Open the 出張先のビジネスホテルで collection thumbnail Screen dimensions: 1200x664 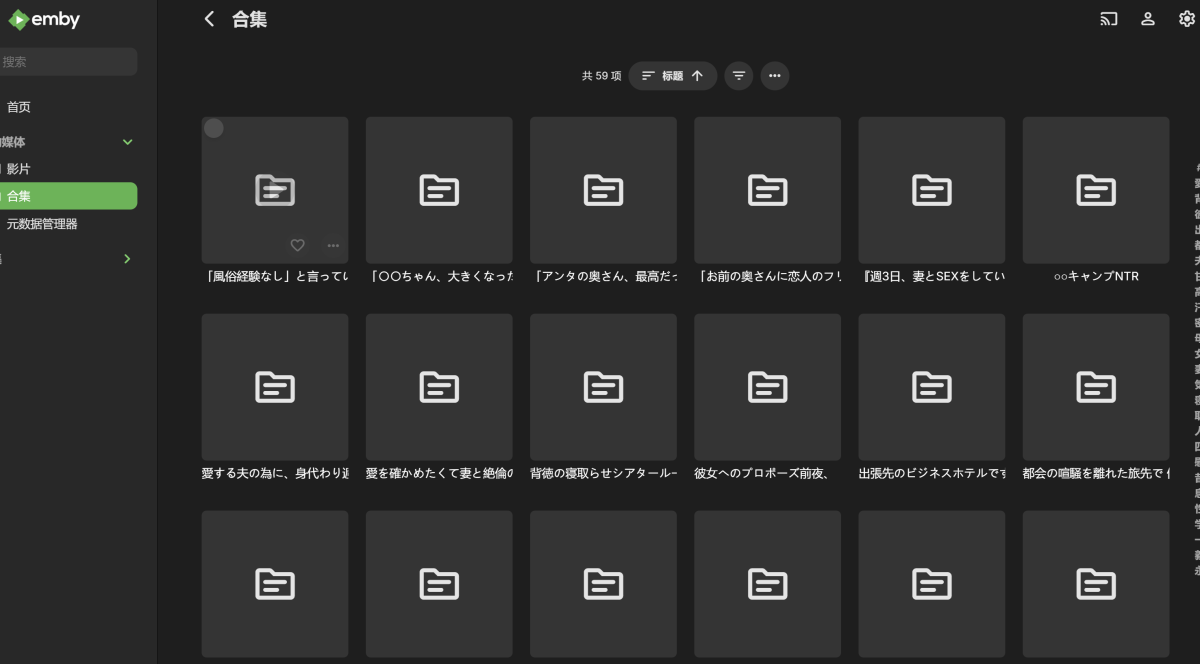pos(932,387)
